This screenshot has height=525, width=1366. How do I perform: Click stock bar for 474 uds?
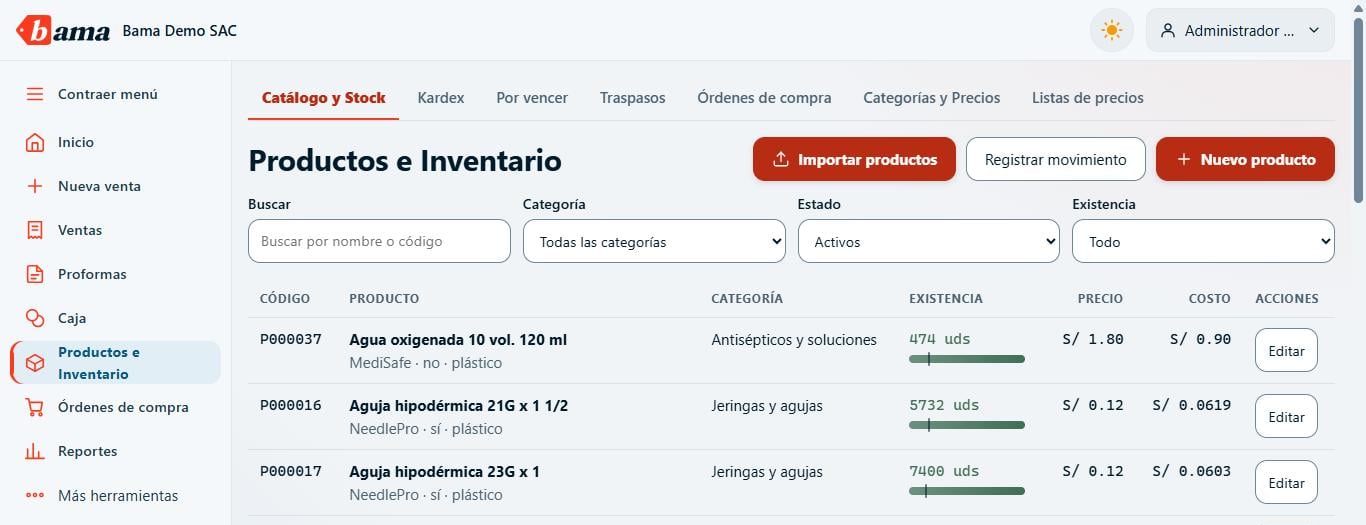tap(967, 358)
